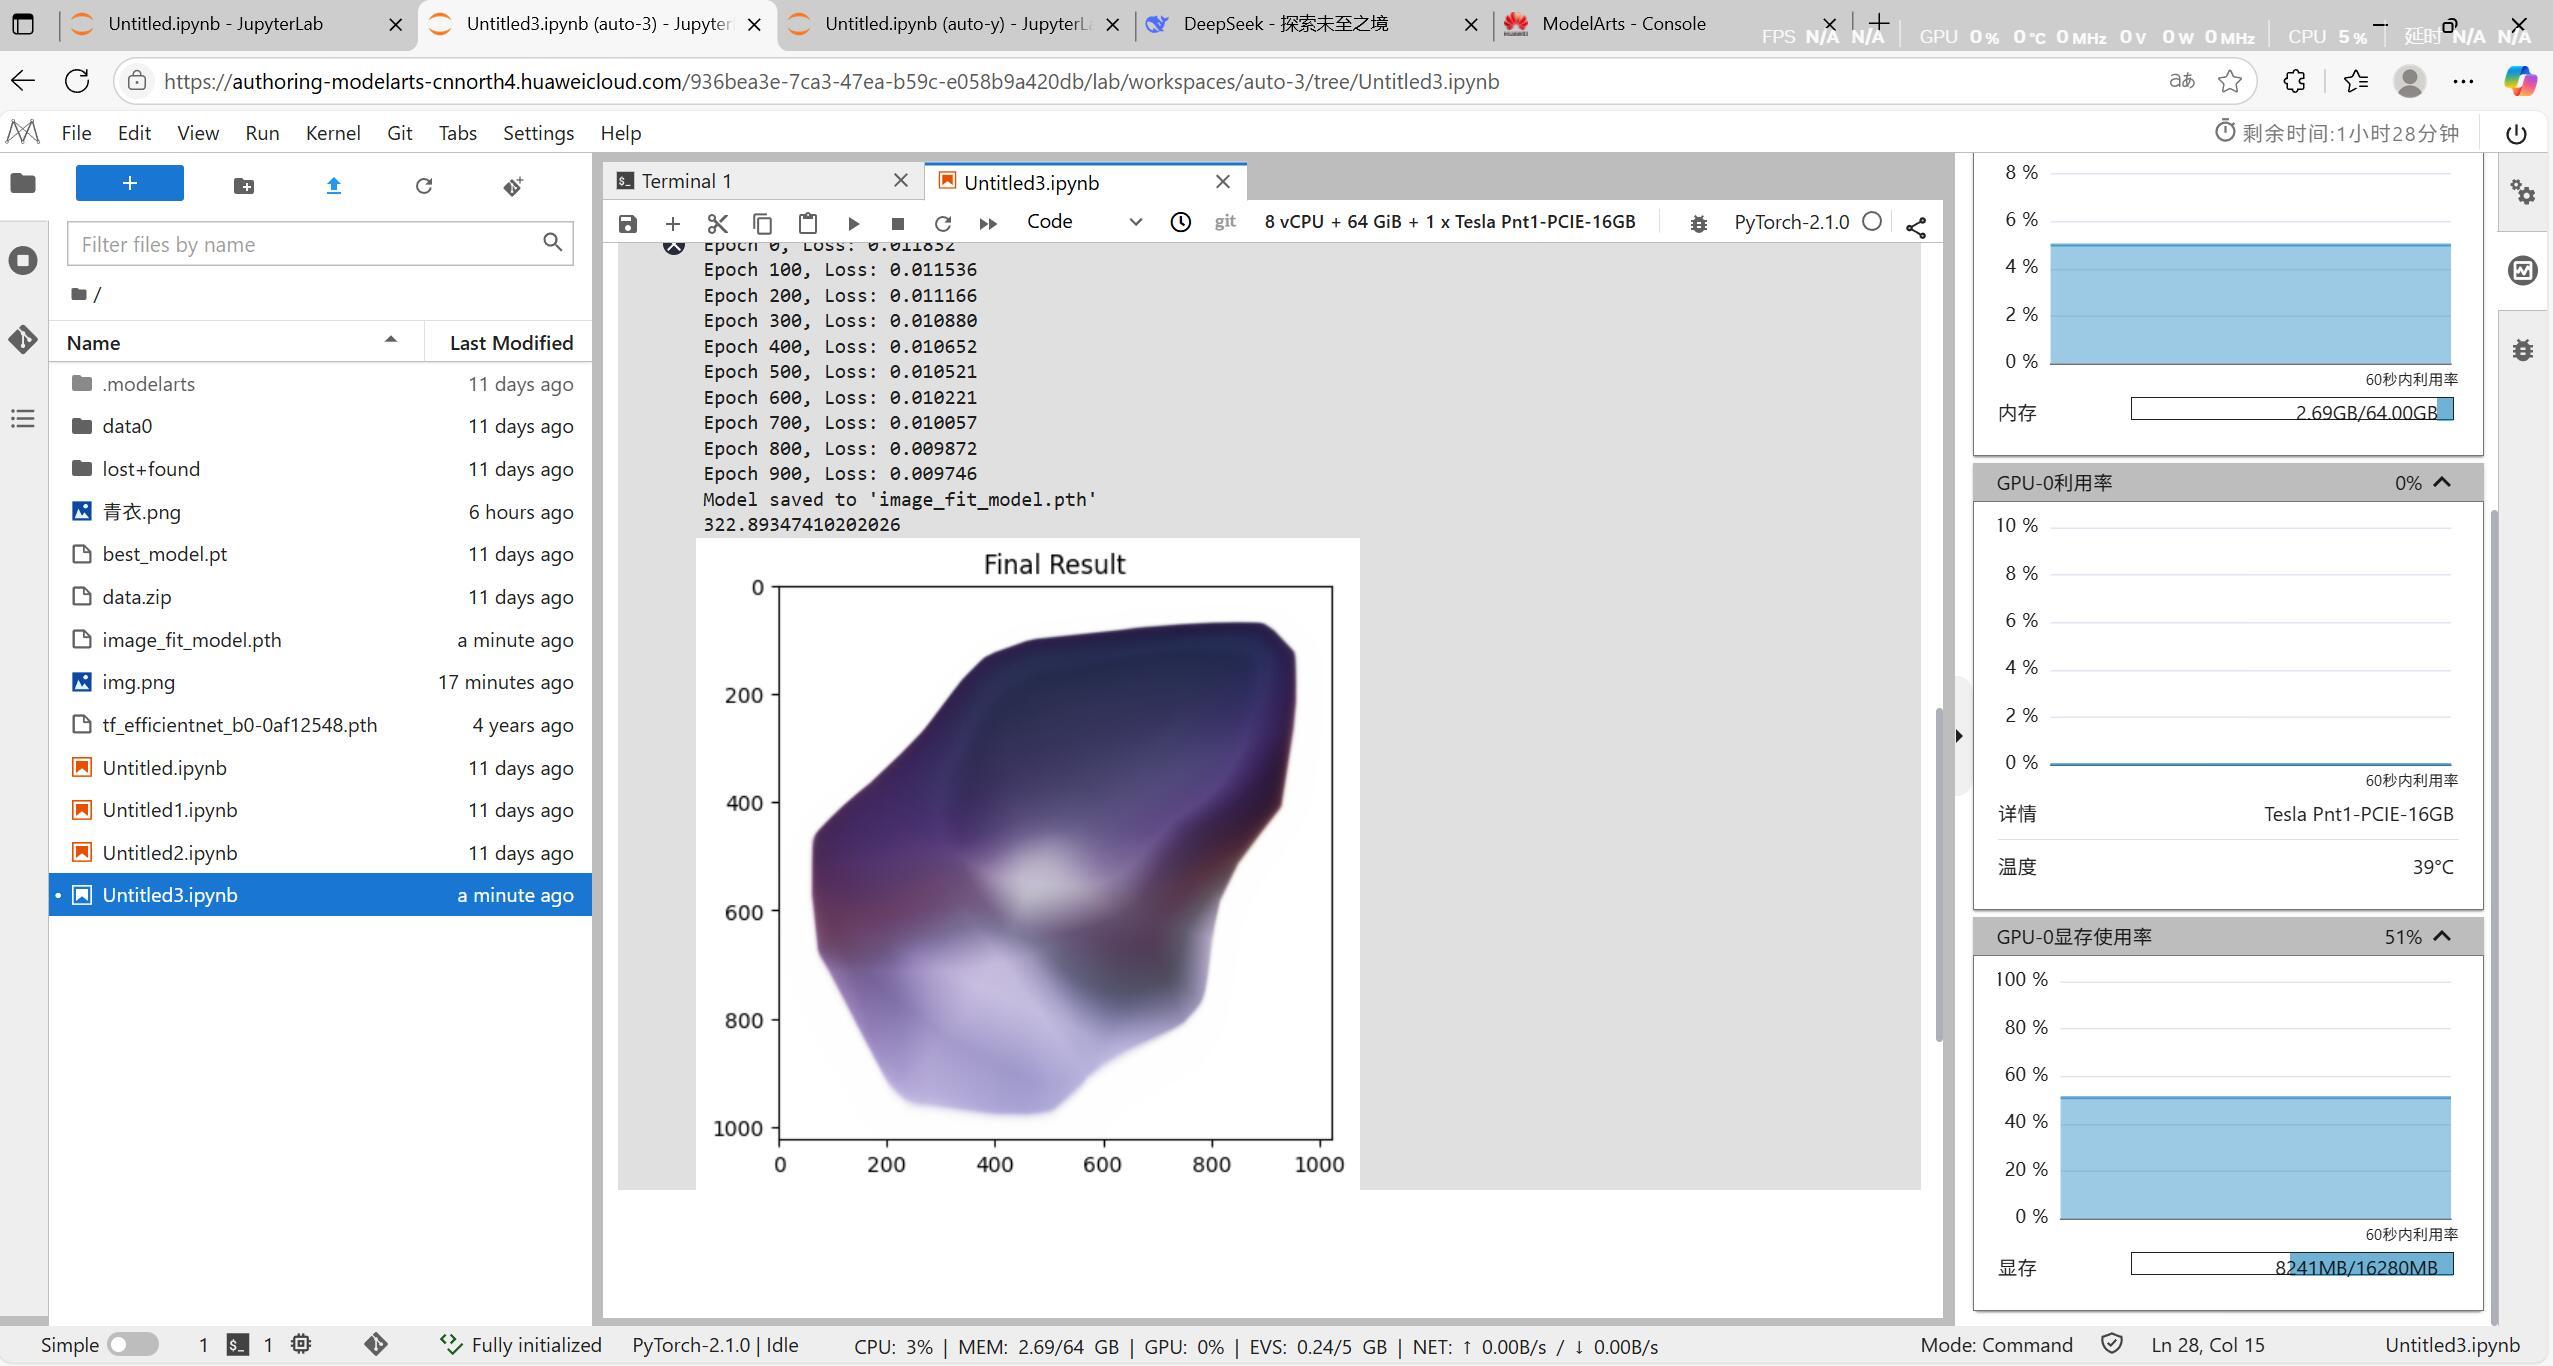This screenshot has height=1366, width=2553.
Task: Toggle the Simple interface mode switch
Action: 133,1345
